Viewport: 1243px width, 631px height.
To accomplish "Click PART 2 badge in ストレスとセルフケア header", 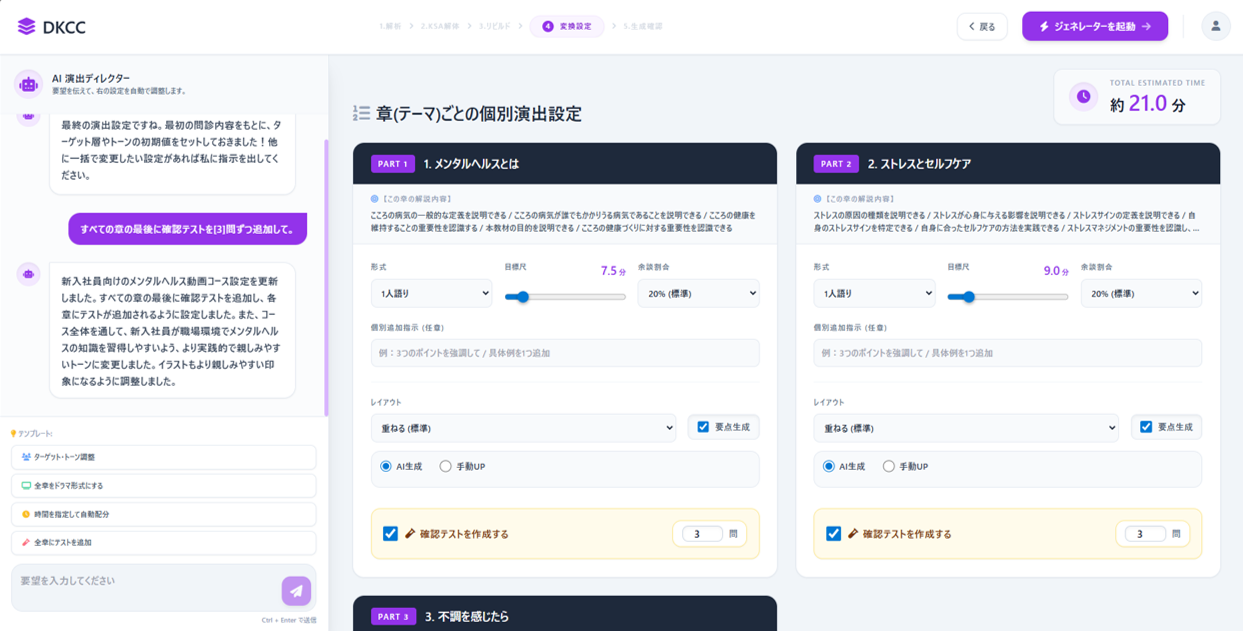I will coord(836,164).
